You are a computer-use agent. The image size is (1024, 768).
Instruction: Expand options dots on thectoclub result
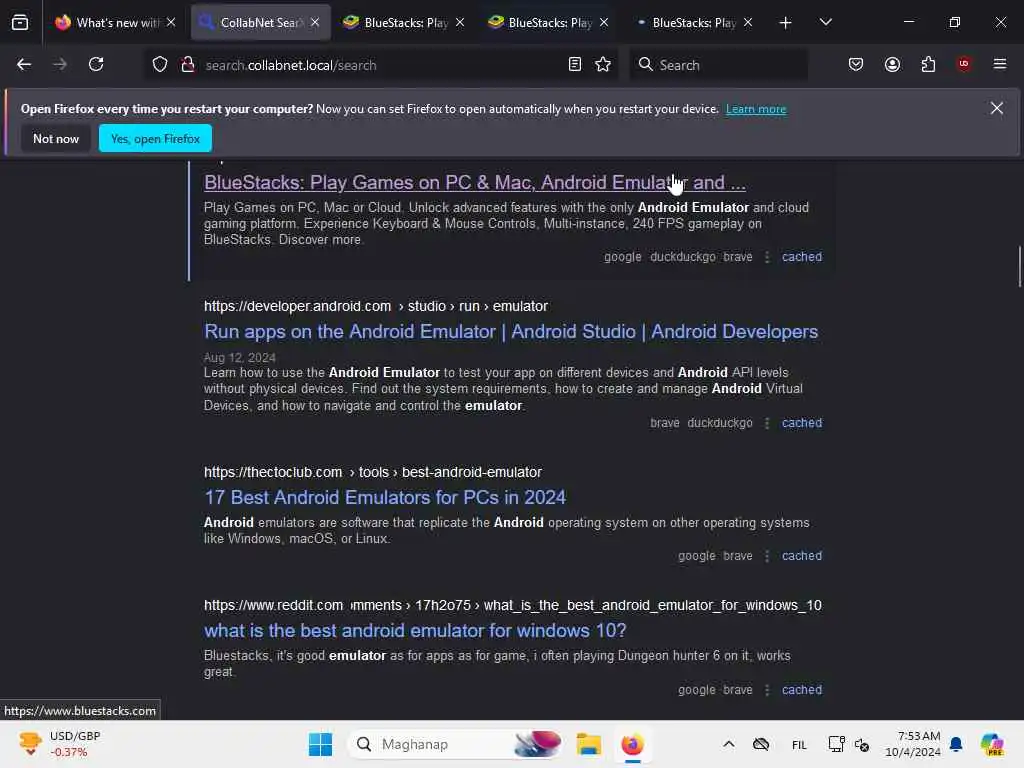click(x=767, y=556)
